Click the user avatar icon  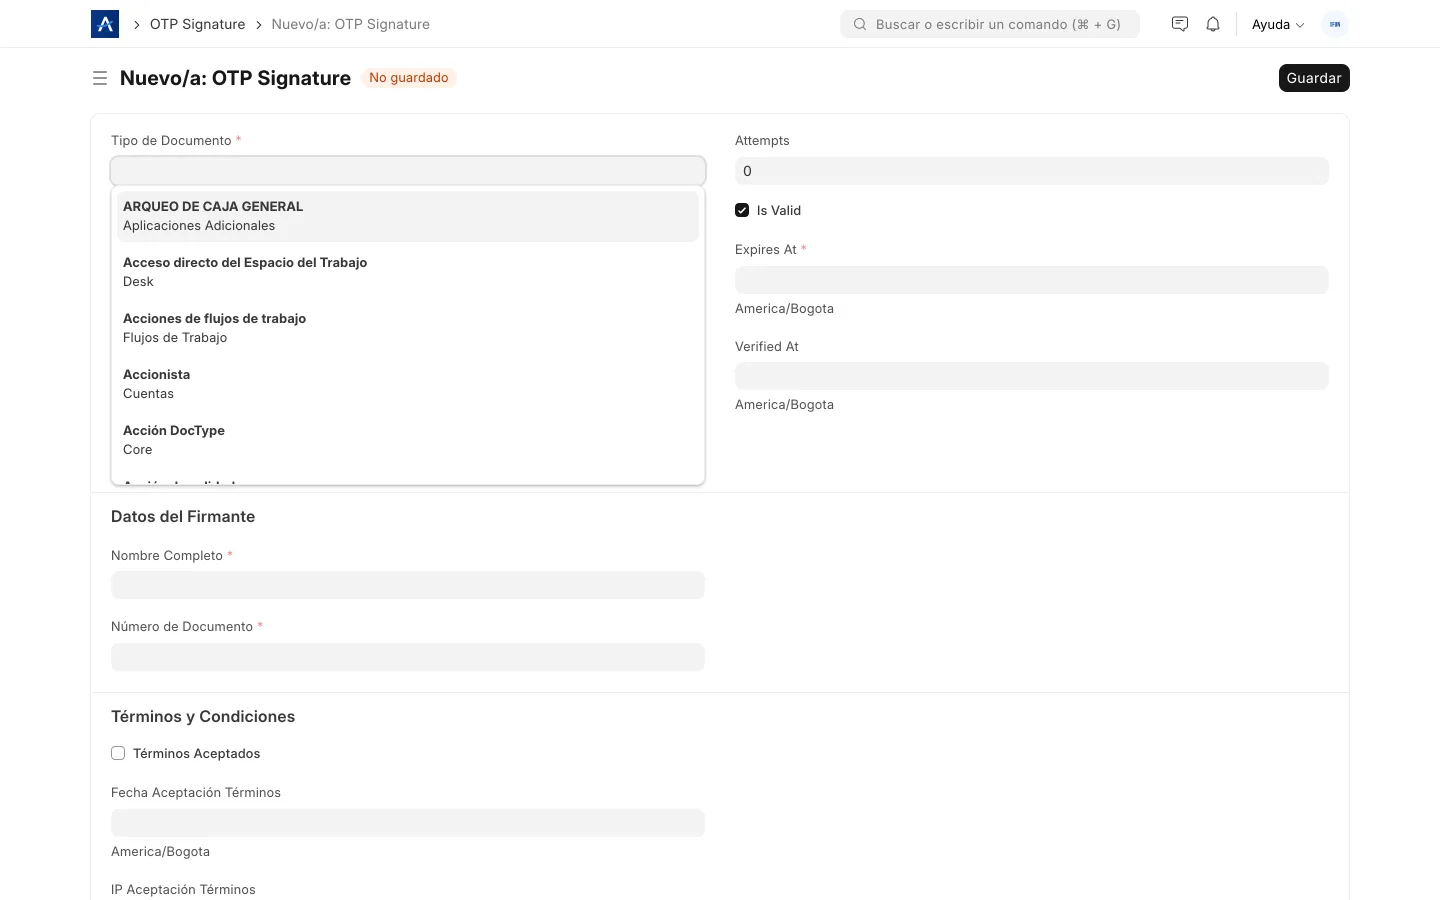pyautogui.click(x=1335, y=24)
